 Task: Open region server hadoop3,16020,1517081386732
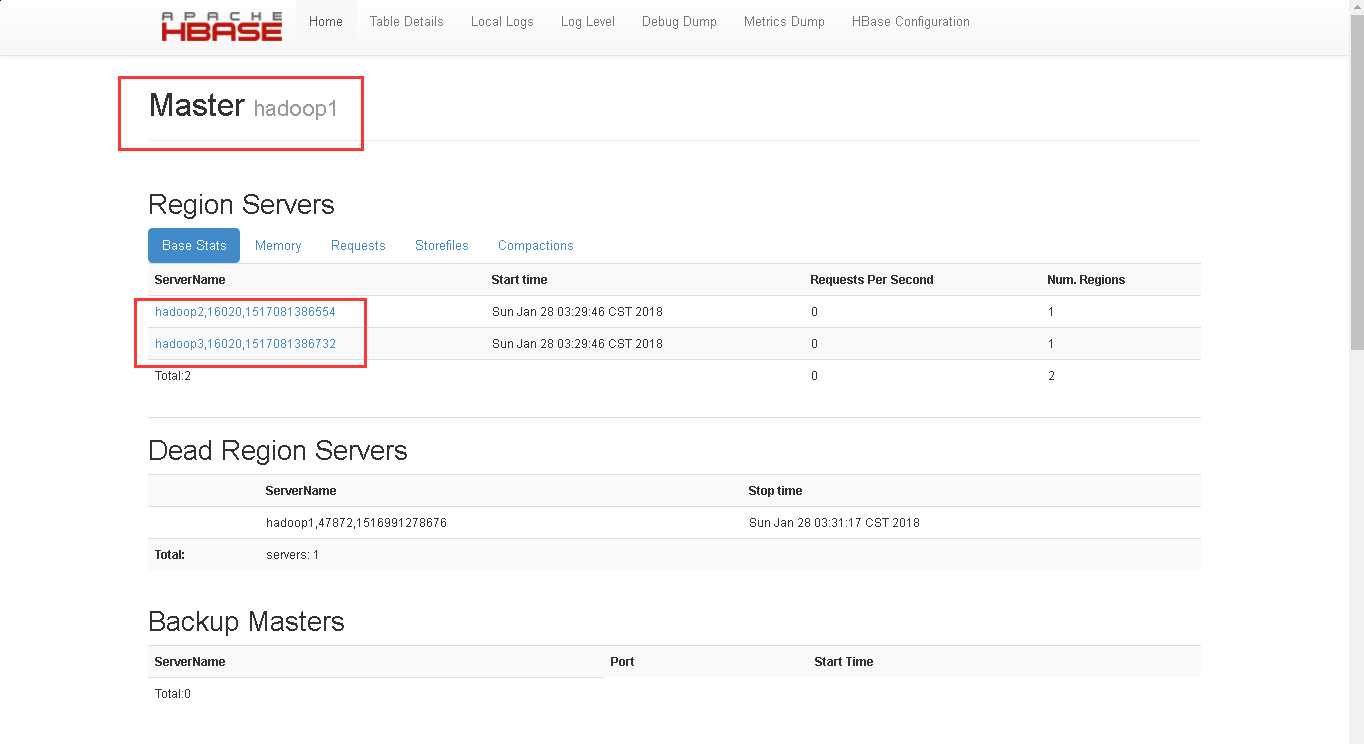tap(245, 344)
